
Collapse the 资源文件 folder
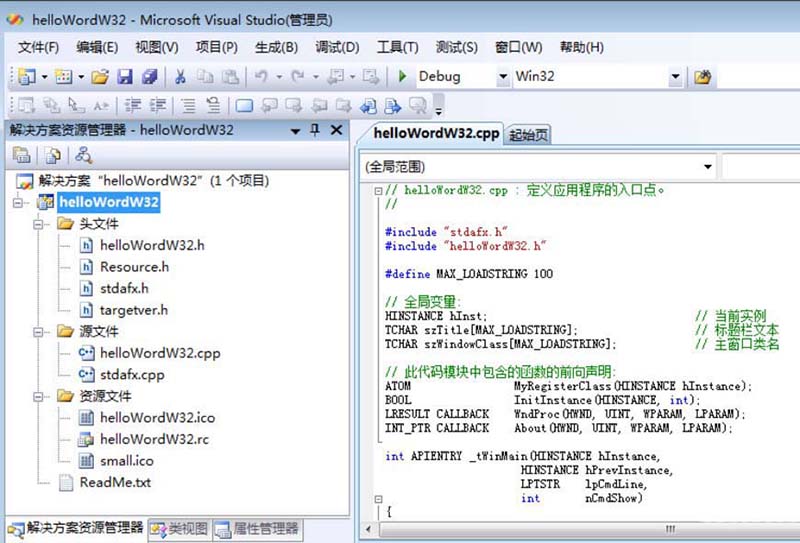click(x=38, y=397)
